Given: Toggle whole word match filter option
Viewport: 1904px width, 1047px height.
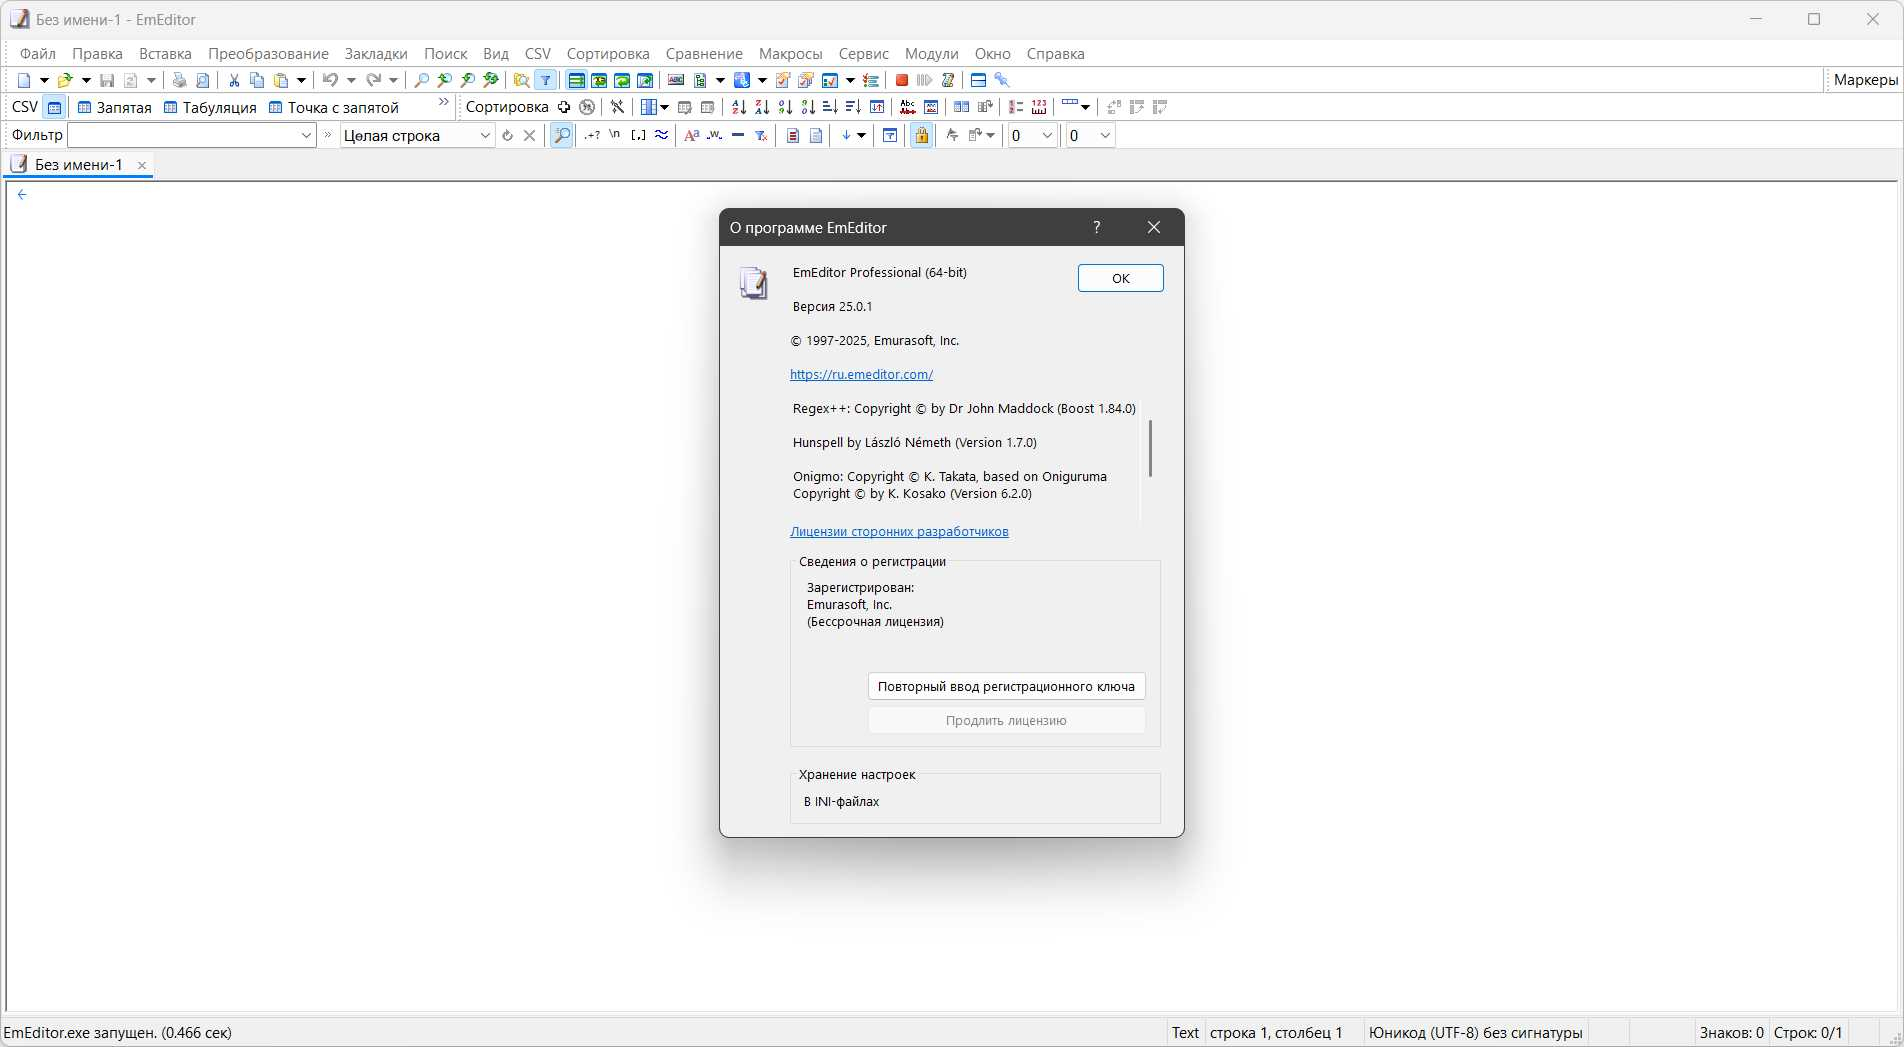Looking at the screenshot, I should (x=714, y=135).
